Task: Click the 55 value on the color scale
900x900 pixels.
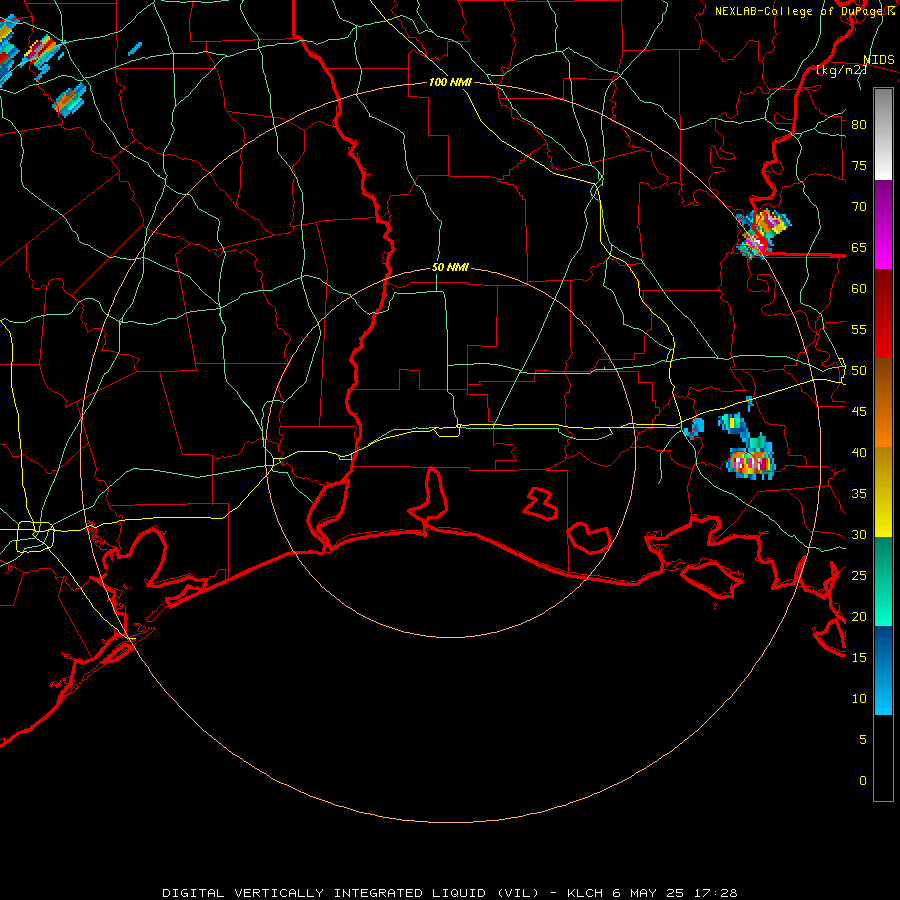Action: [x=859, y=329]
